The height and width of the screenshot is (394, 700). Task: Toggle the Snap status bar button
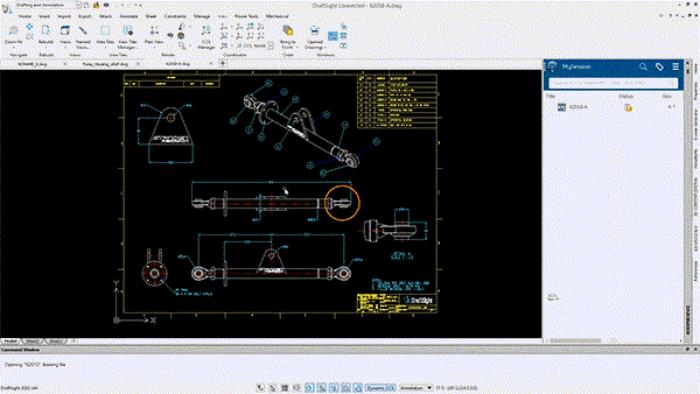272,388
